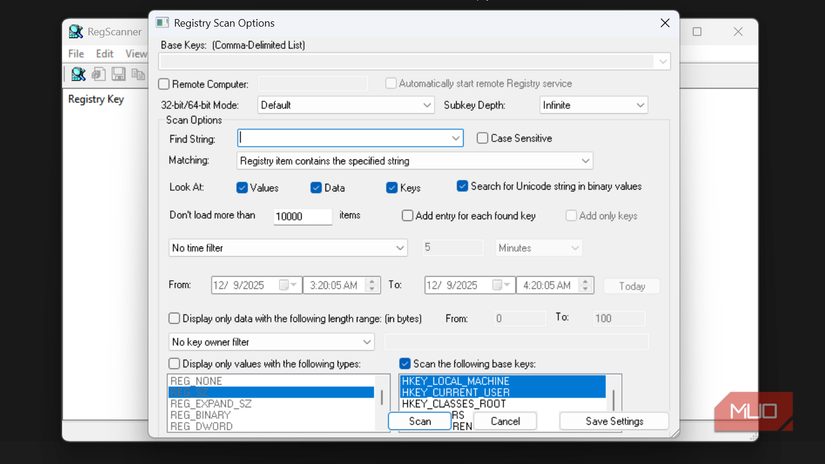The width and height of the screenshot is (825, 464).
Task: Enable the Case Sensitive checkbox
Action: (x=482, y=138)
